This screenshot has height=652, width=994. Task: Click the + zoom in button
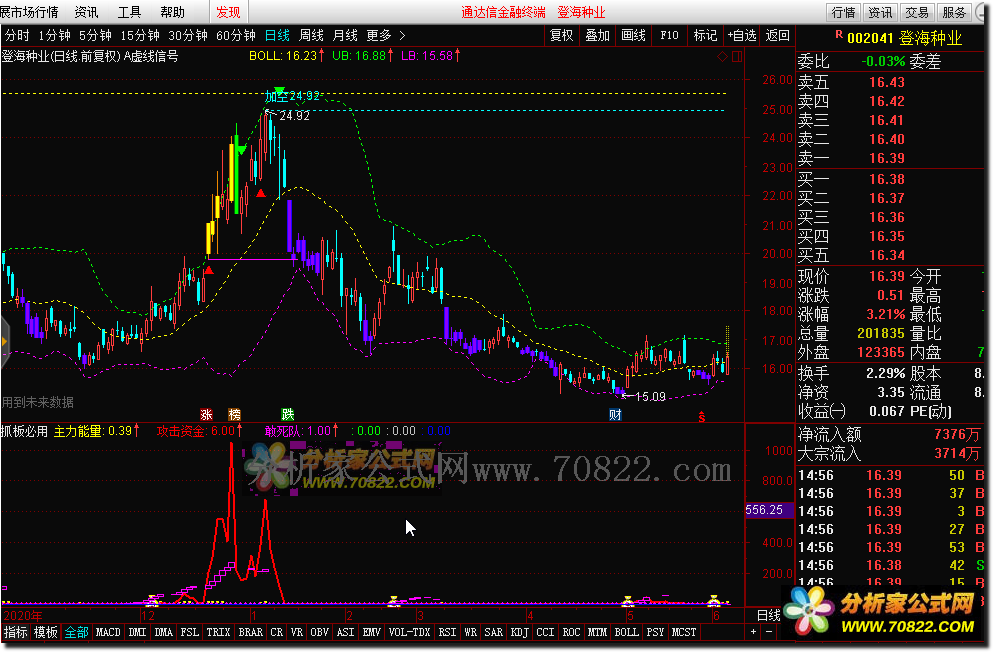pyautogui.click(x=753, y=632)
